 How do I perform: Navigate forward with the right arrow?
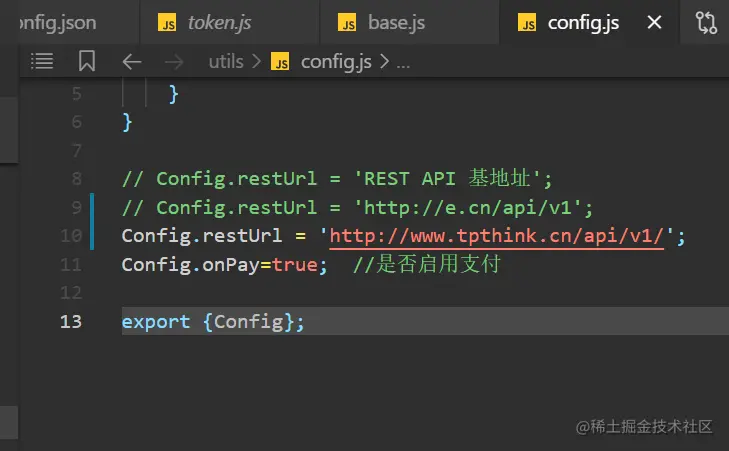click(174, 61)
